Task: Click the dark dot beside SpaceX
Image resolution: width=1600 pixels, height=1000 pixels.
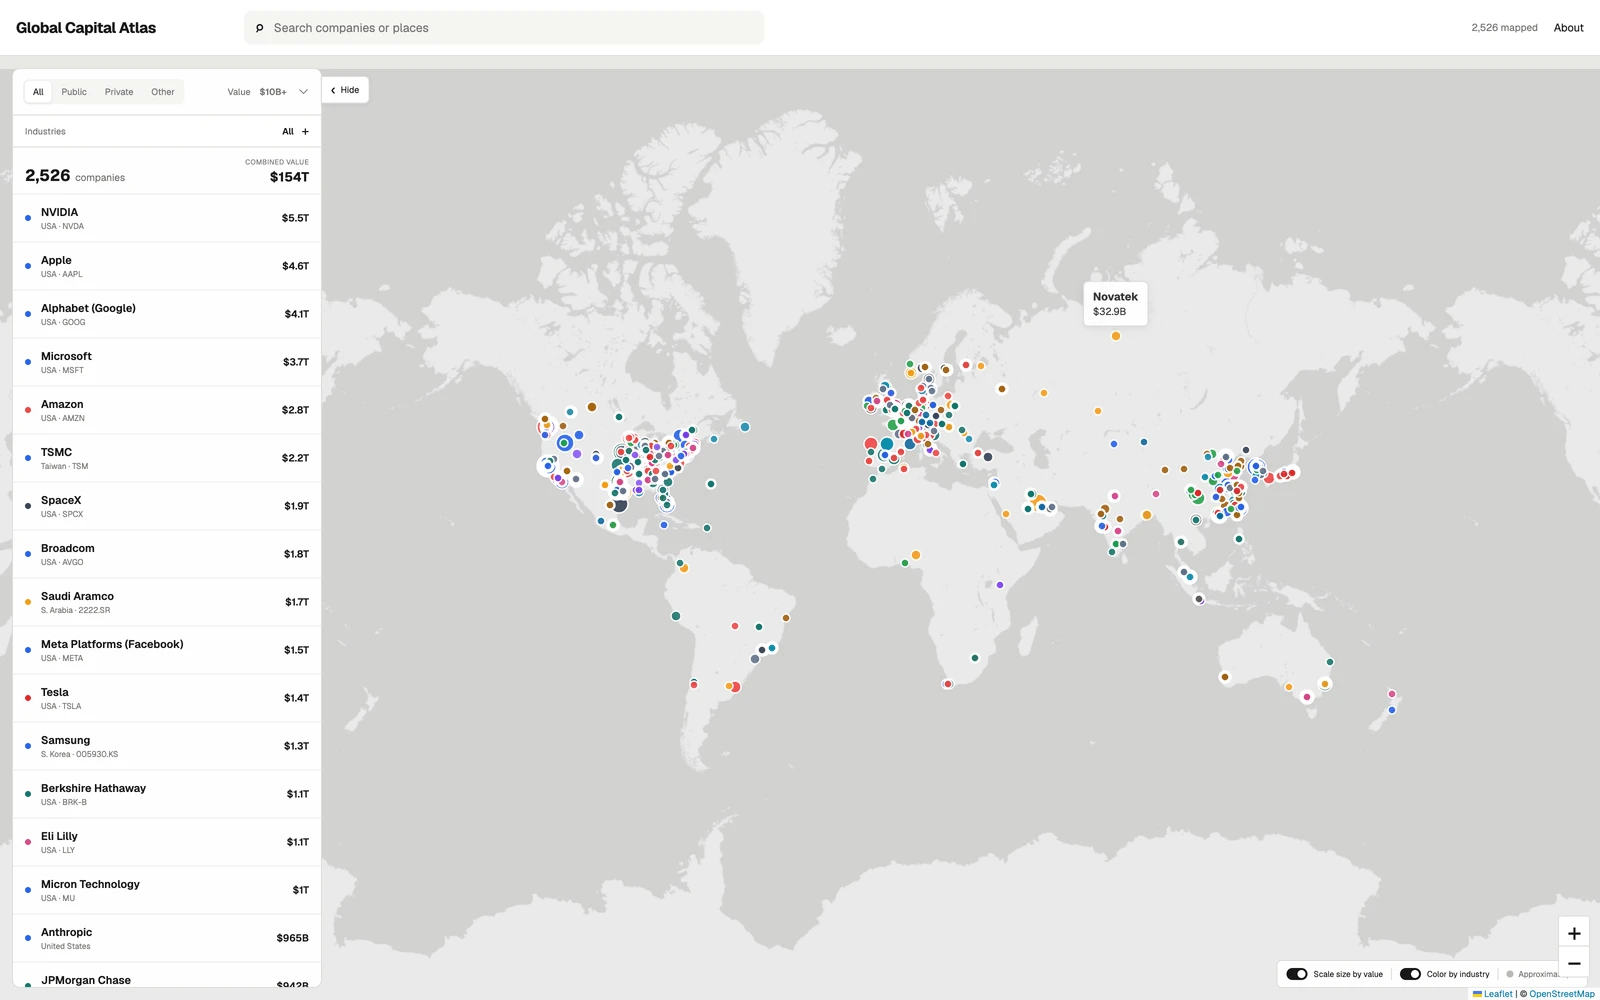Action: tap(28, 506)
